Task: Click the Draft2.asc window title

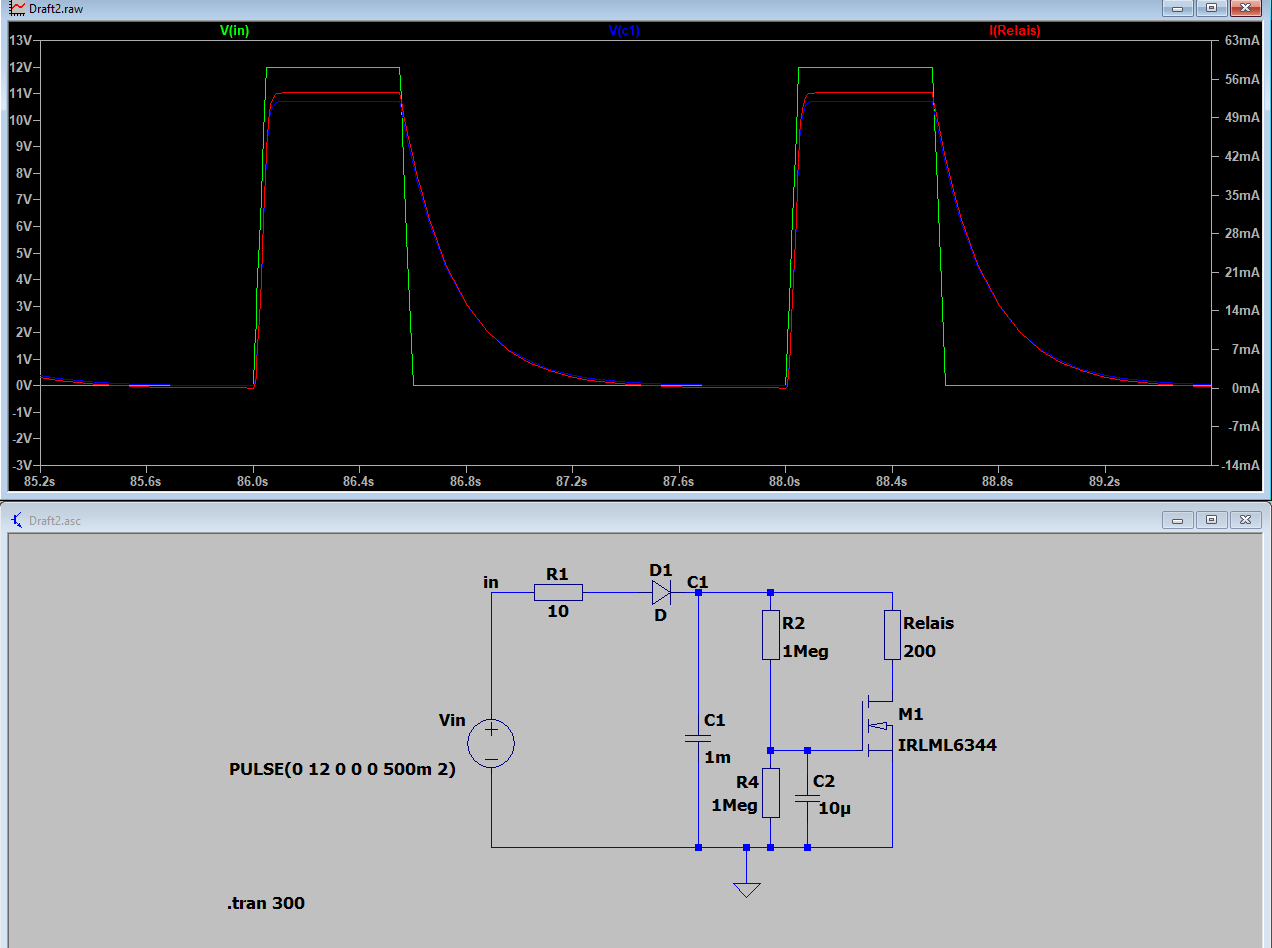Action: [x=56, y=520]
